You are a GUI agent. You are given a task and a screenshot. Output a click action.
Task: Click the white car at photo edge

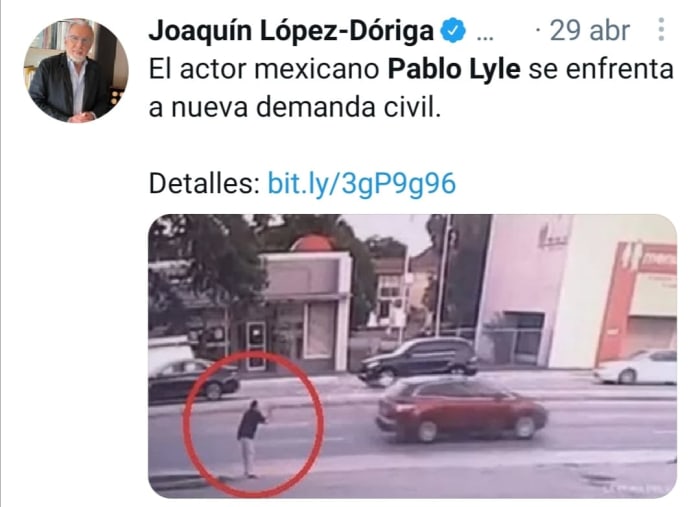[x=635, y=366]
